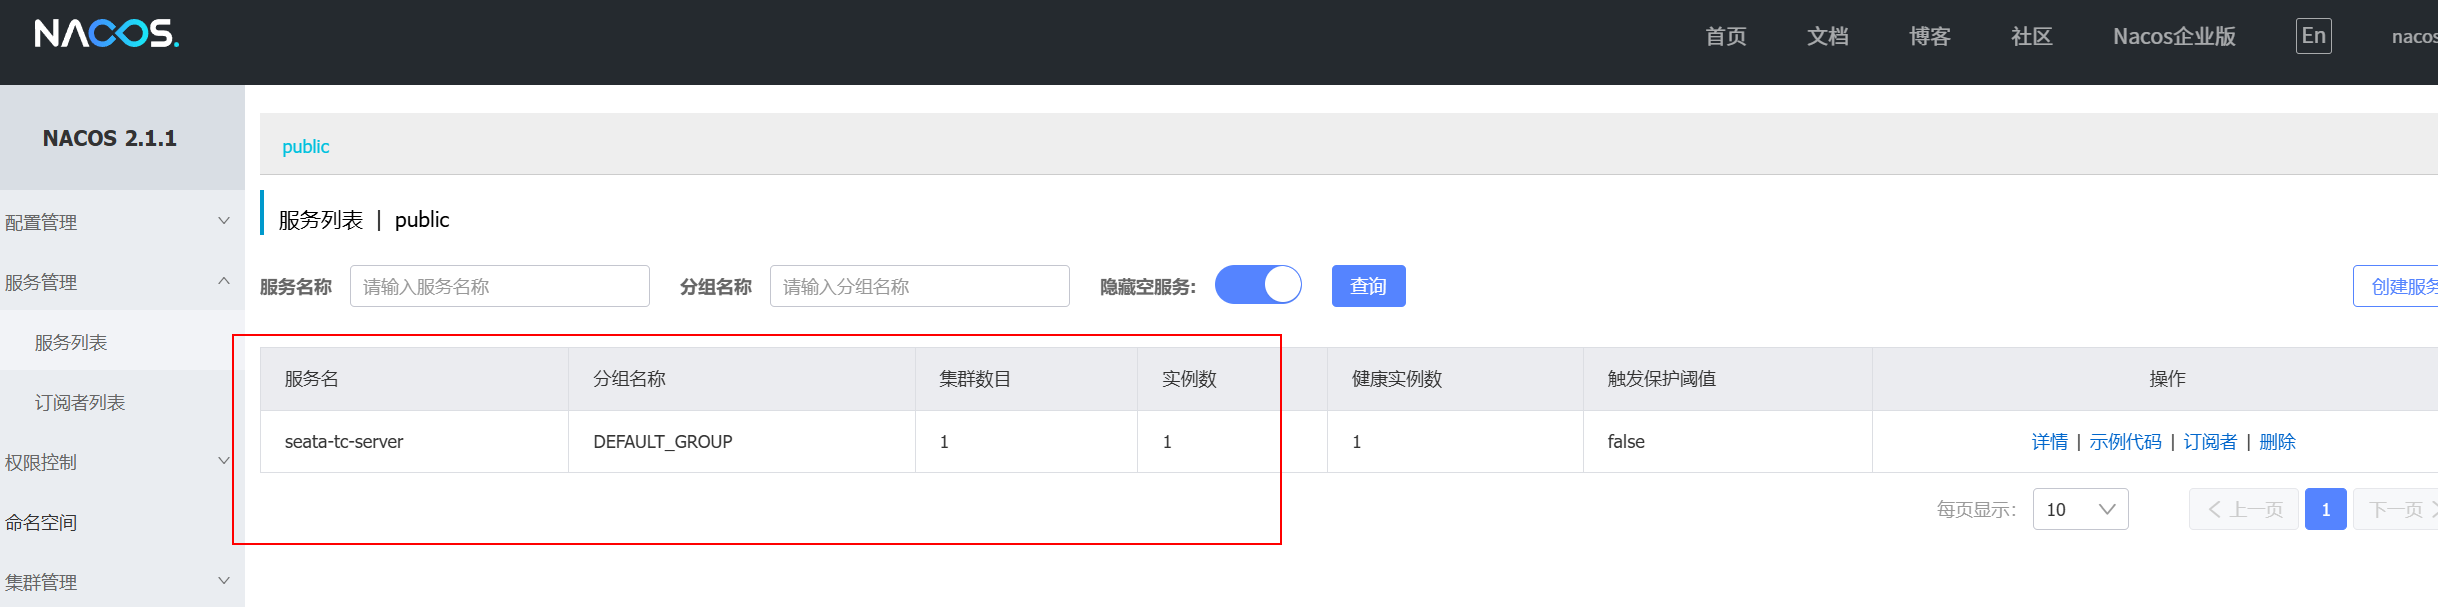Switch language with the En icon
Viewport: 2438px width, 607px height.
[x=2313, y=36]
